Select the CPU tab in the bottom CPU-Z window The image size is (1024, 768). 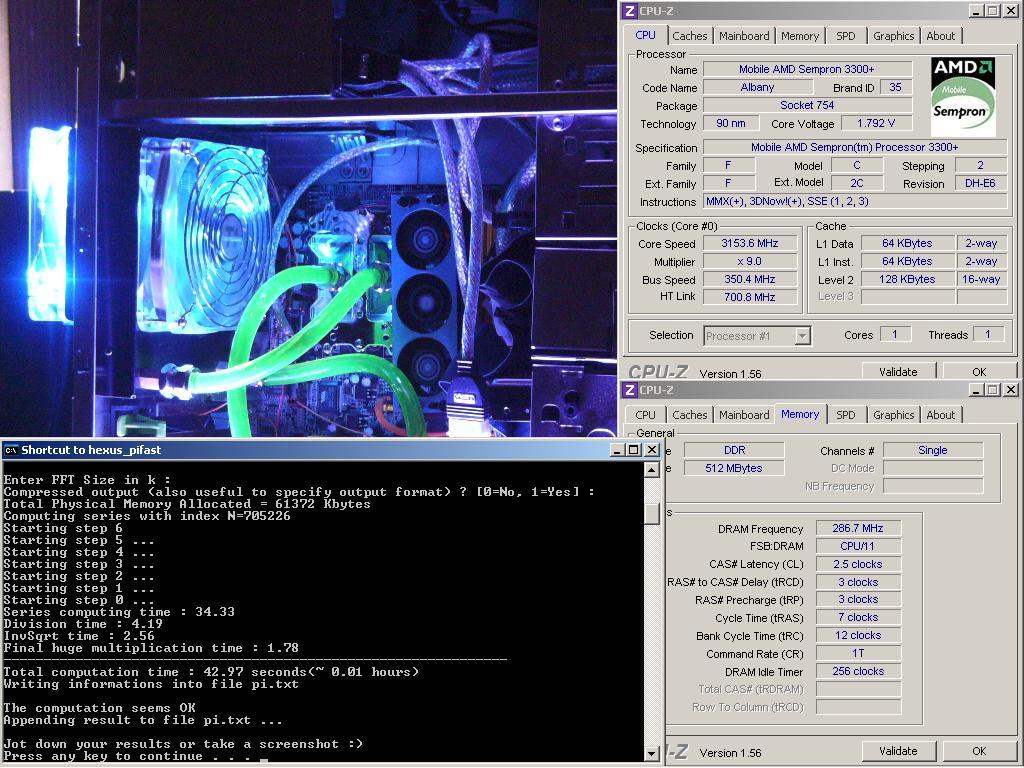point(645,415)
